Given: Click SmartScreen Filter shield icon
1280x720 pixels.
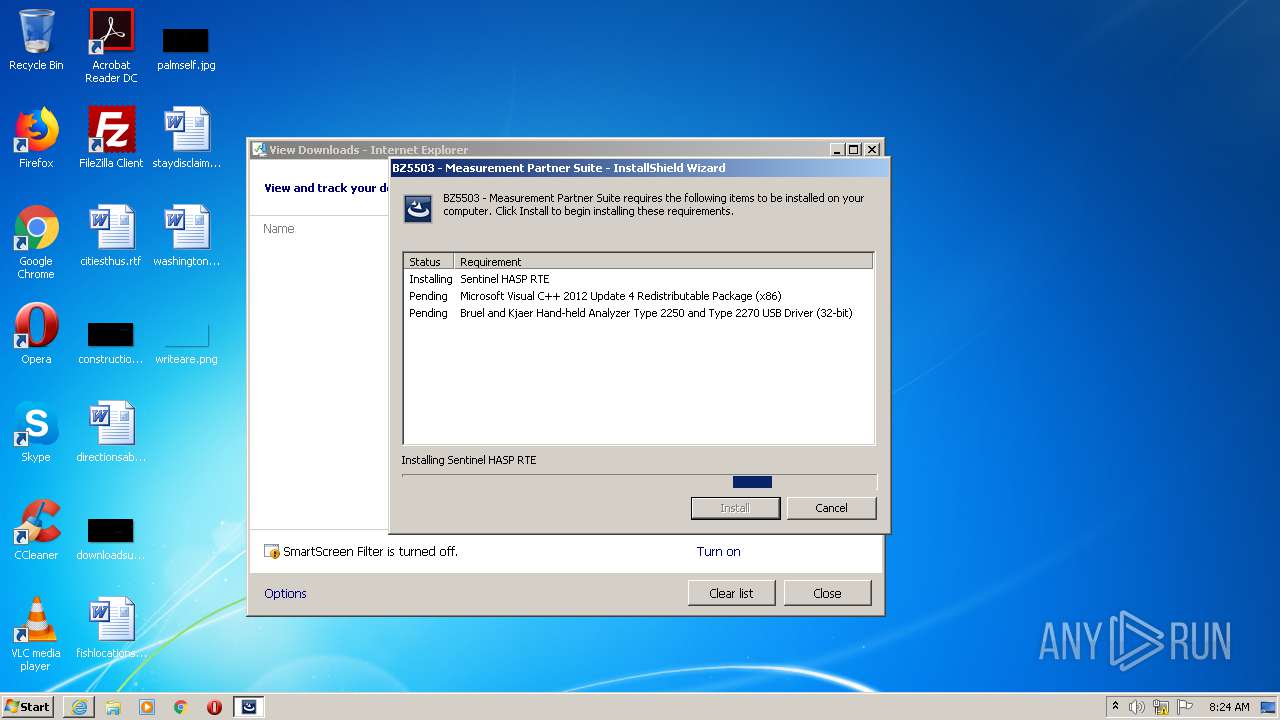Looking at the screenshot, I should (x=271, y=551).
